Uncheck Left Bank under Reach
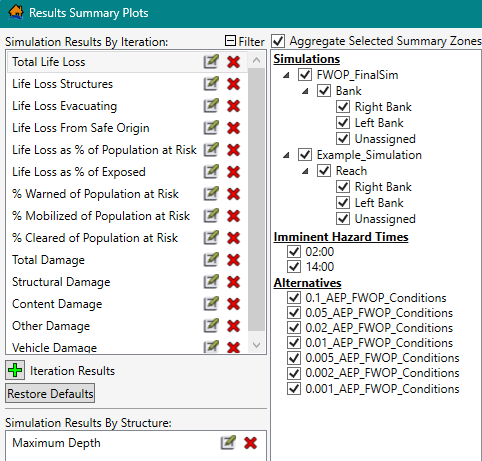Image resolution: width=482 pixels, height=461 pixels. pyautogui.click(x=343, y=203)
